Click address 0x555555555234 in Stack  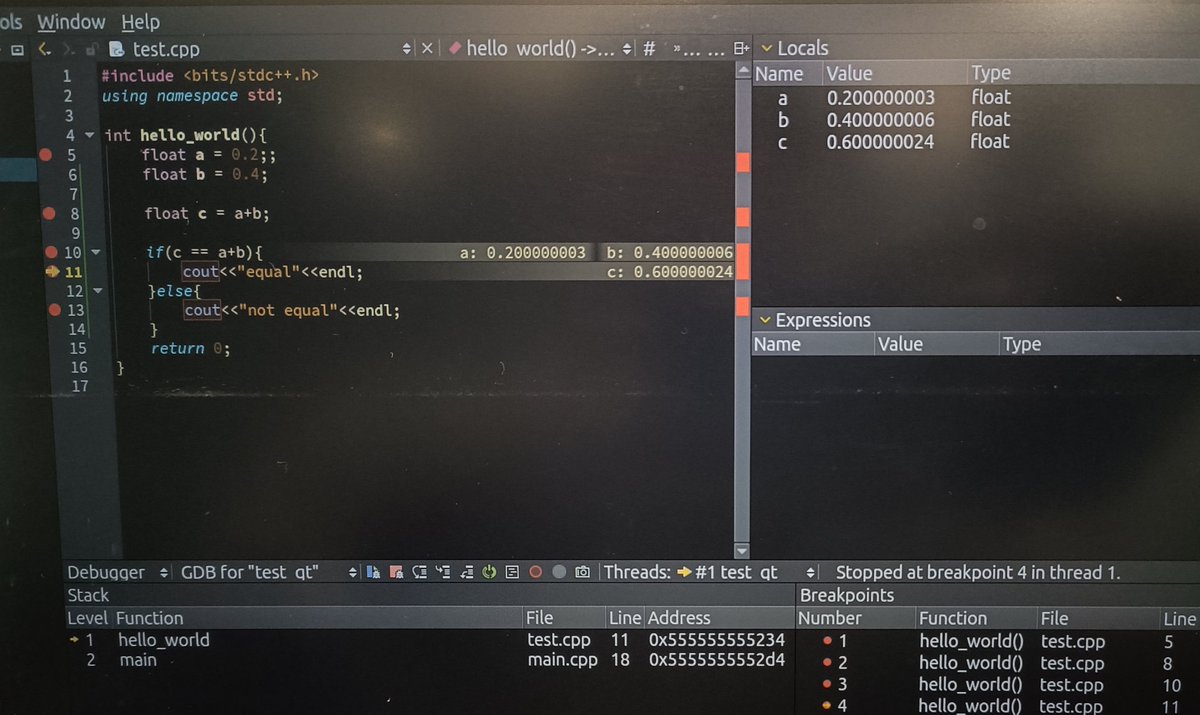[x=717, y=640]
